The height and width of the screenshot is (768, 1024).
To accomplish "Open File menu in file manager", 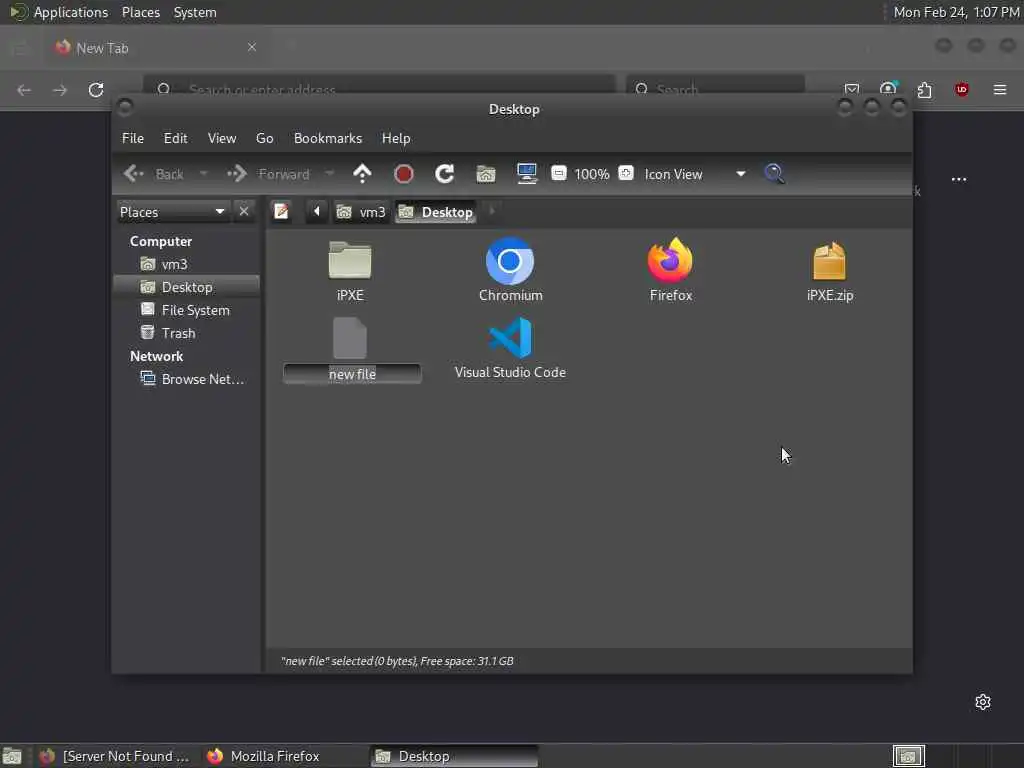I will (133, 138).
